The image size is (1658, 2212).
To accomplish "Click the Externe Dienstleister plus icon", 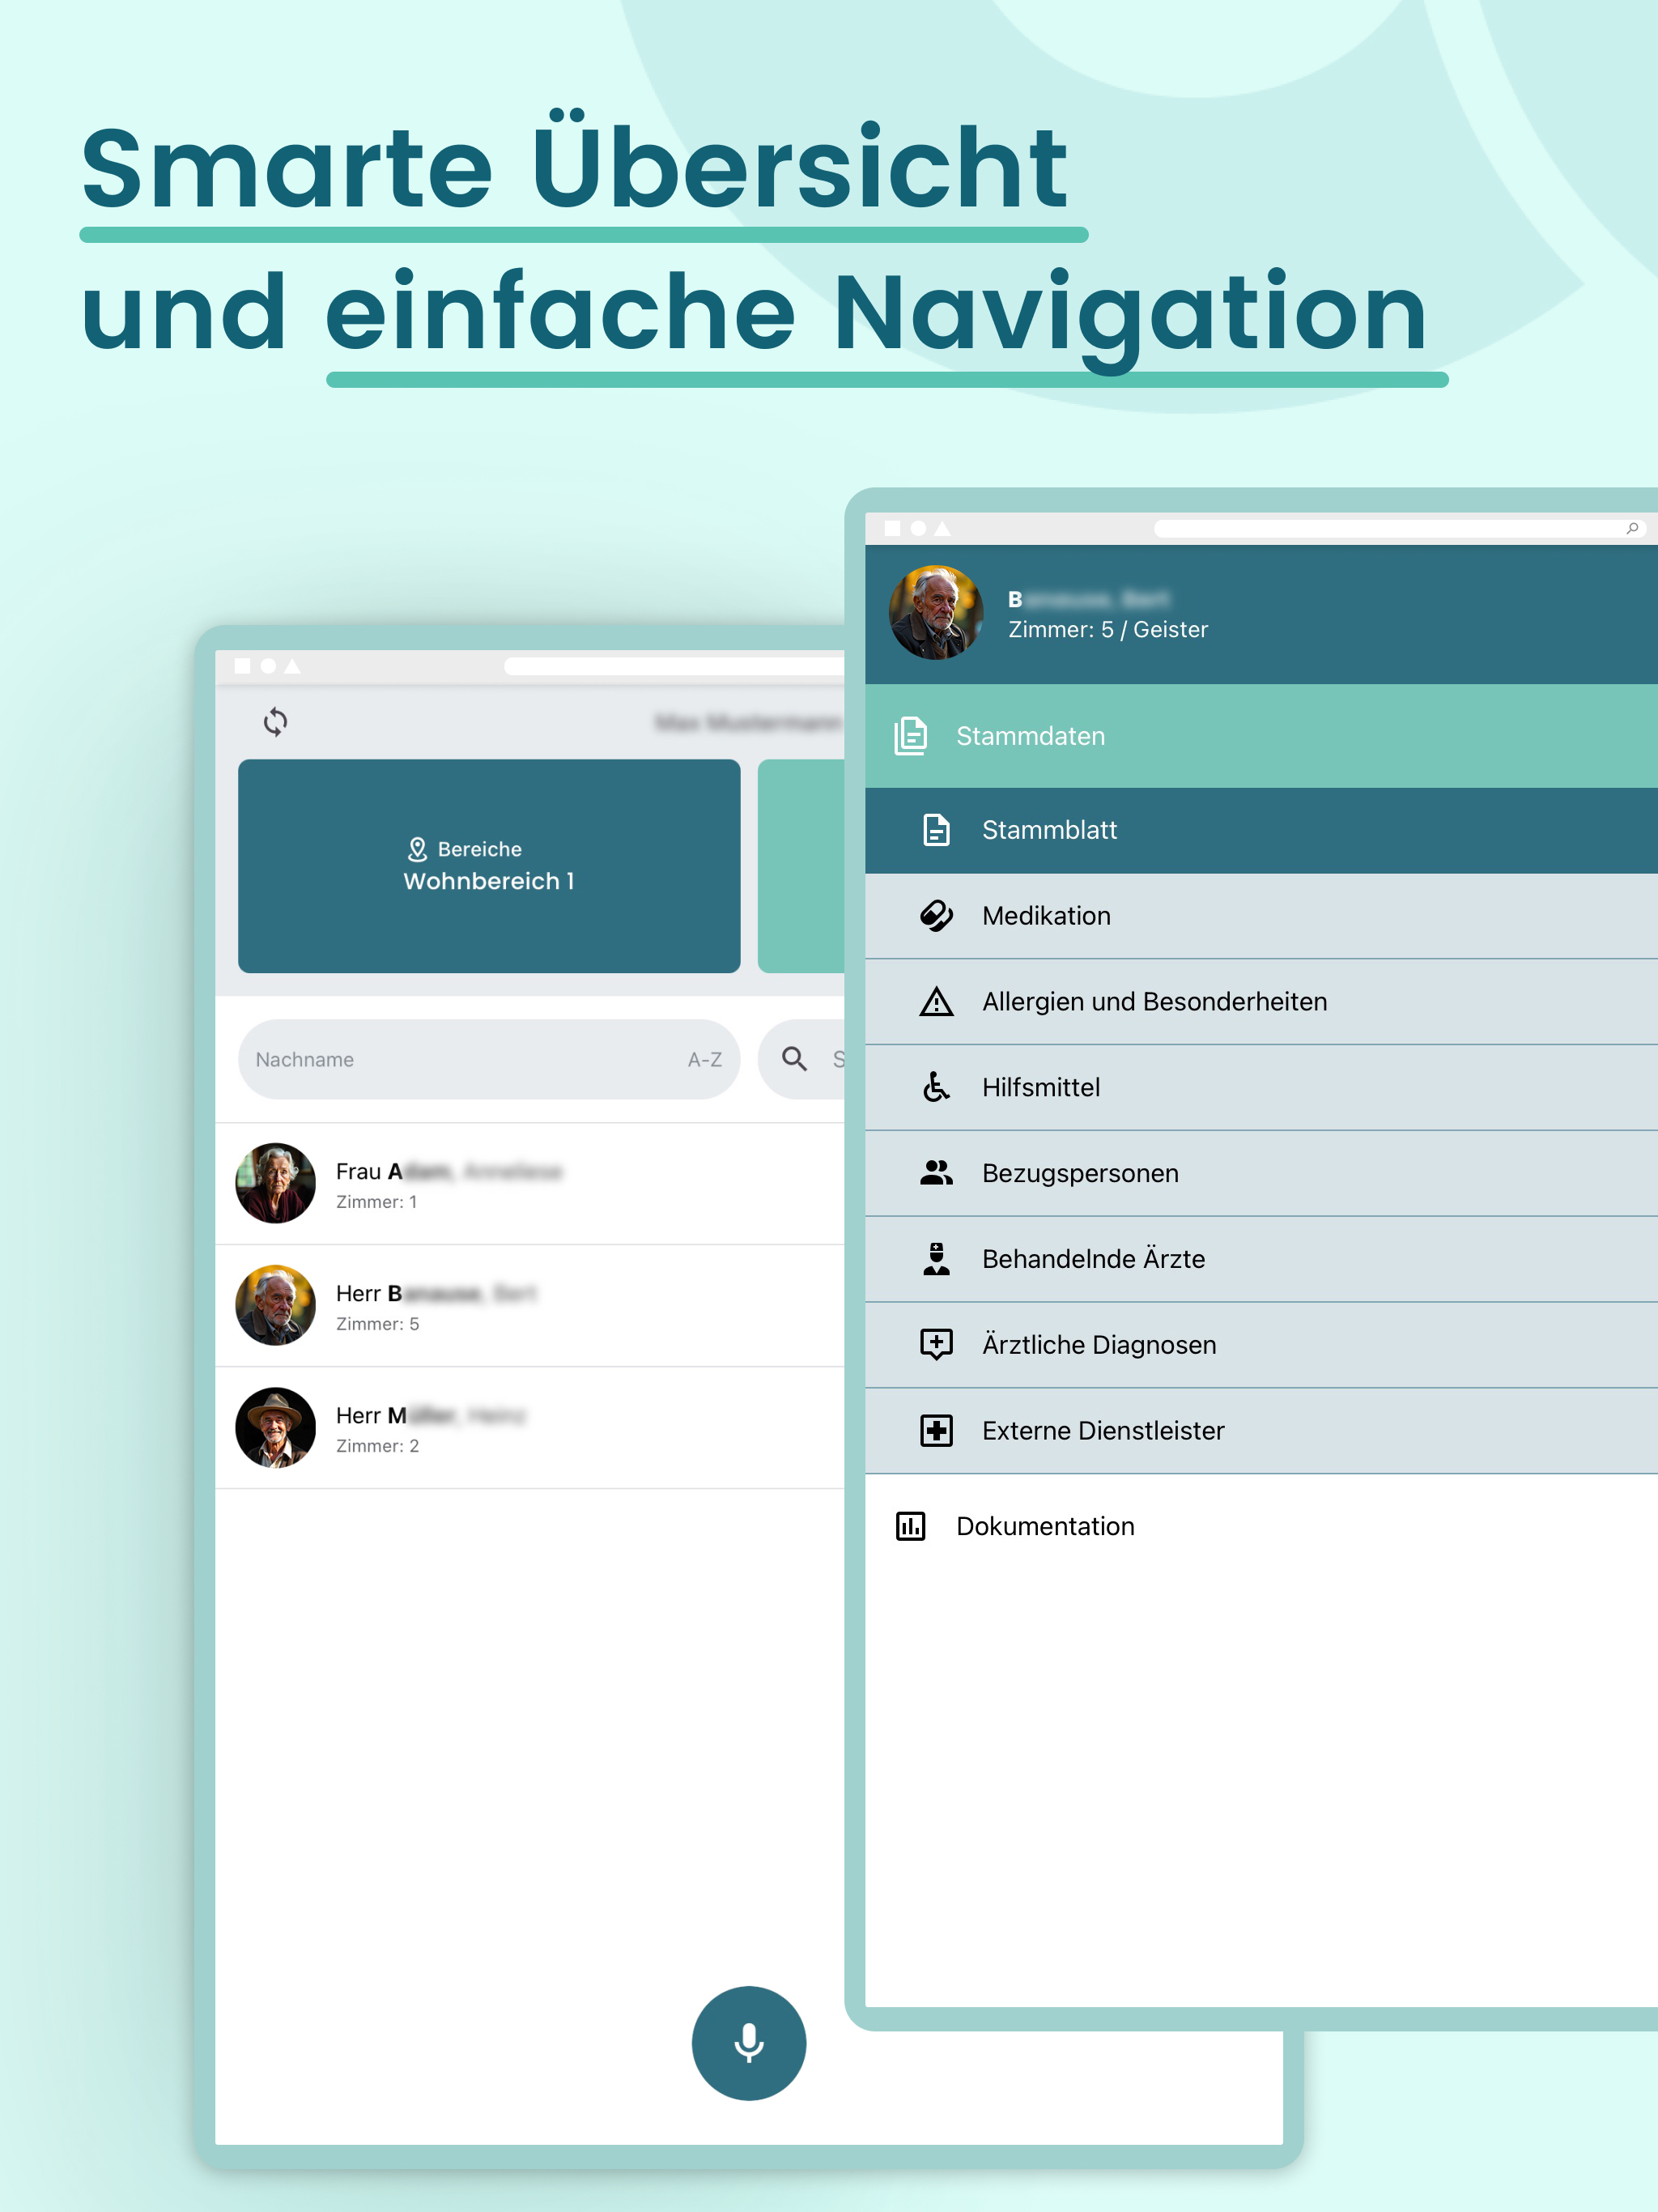I will tap(937, 1431).
